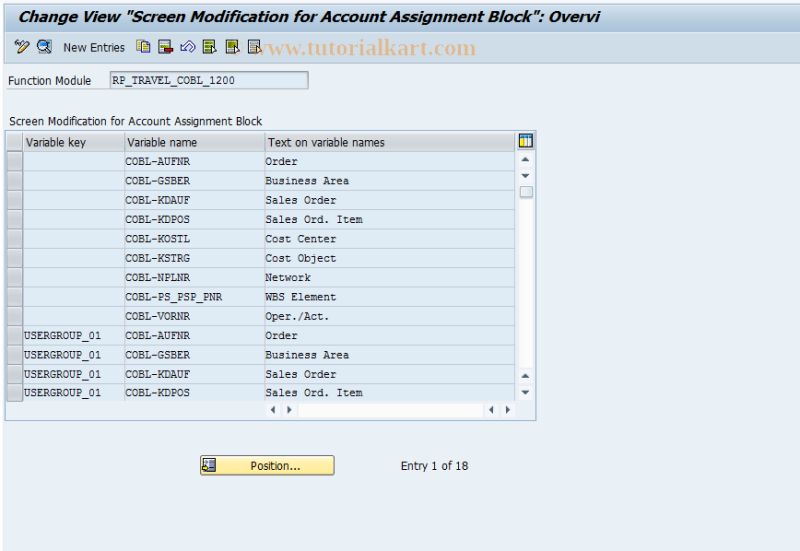This screenshot has width=800, height=551.
Task: Click the Variable name column header
Action: point(194,142)
